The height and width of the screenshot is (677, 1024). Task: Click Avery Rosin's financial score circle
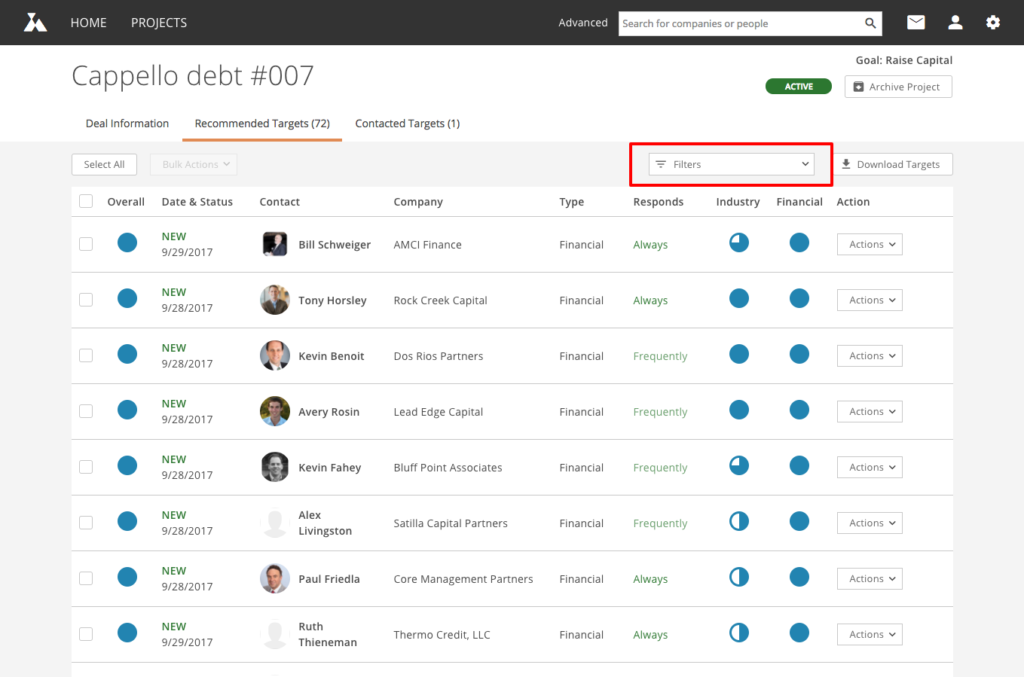(x=799, y=410)
